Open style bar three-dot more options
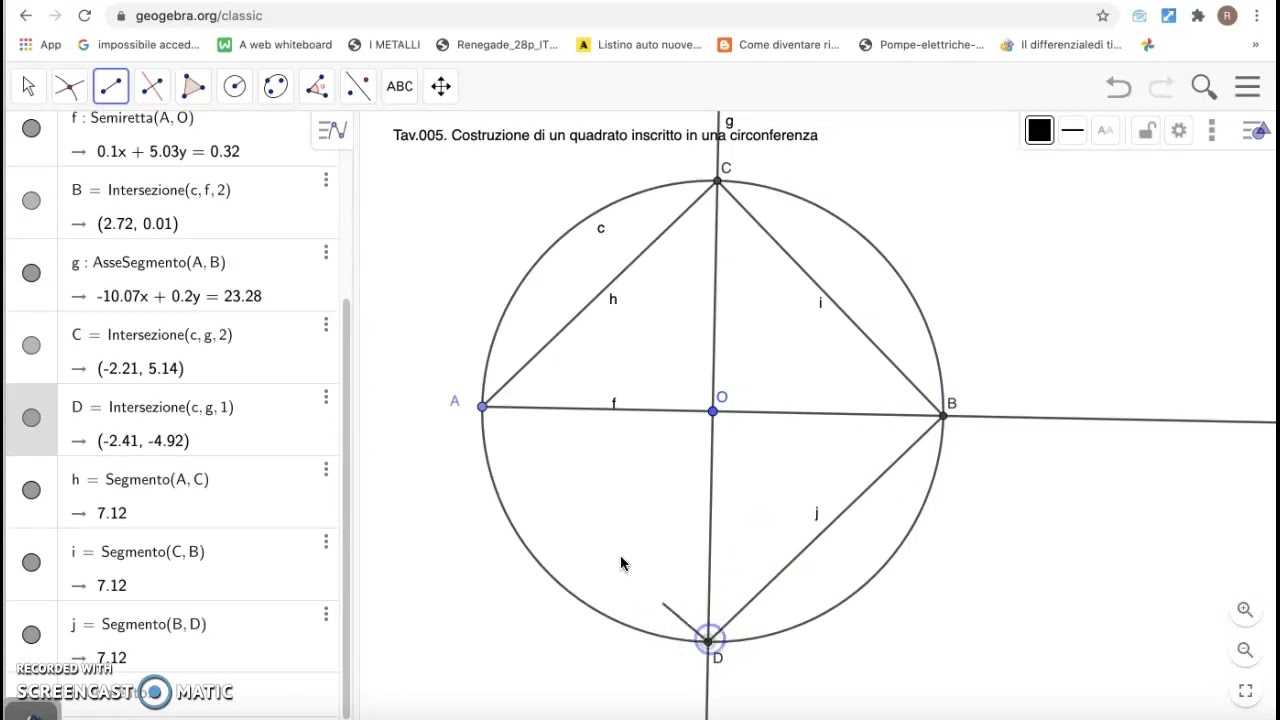Viewport: 1280px width, 720px height. (1212, 130)
